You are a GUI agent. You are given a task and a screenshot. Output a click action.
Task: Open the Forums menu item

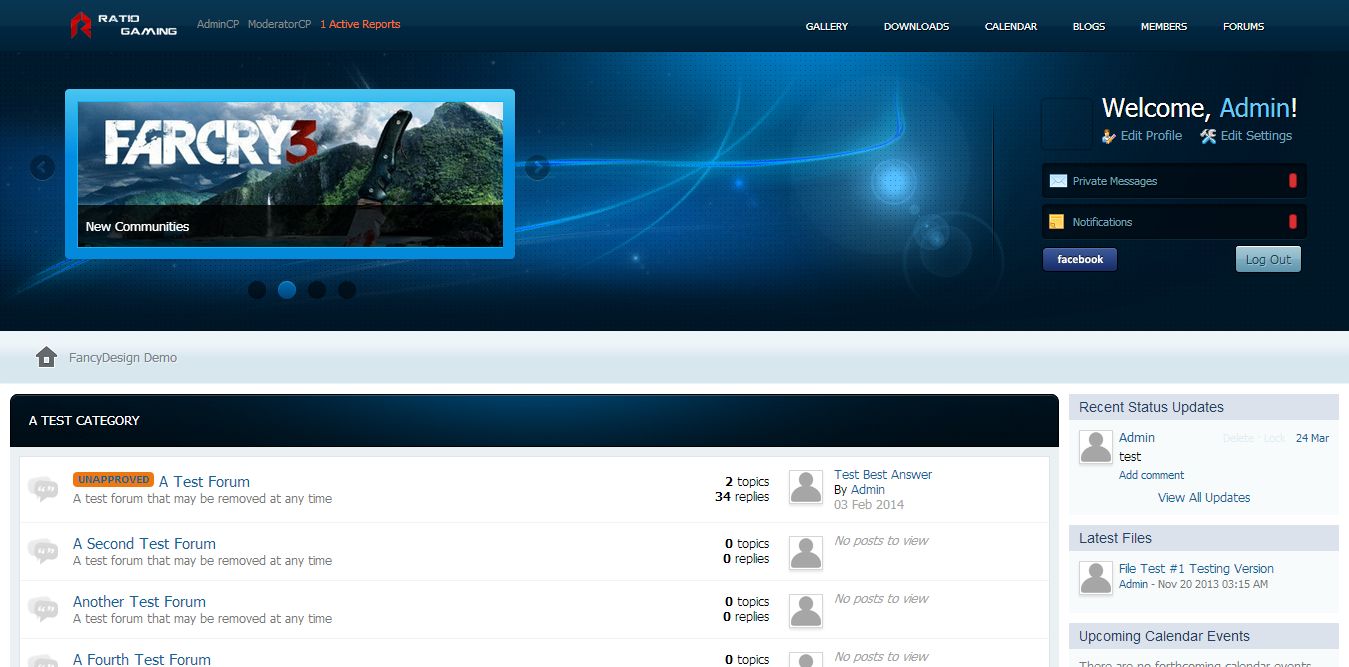[x=1244, y=26]
